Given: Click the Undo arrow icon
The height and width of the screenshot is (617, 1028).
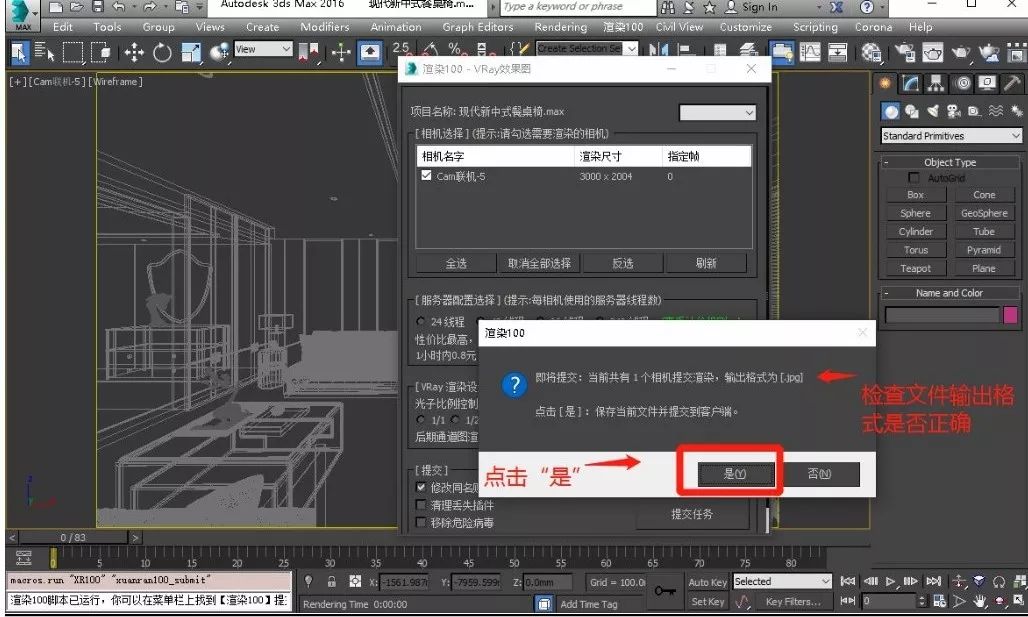Looking at the screenshot, I should (x=119, y=7).
